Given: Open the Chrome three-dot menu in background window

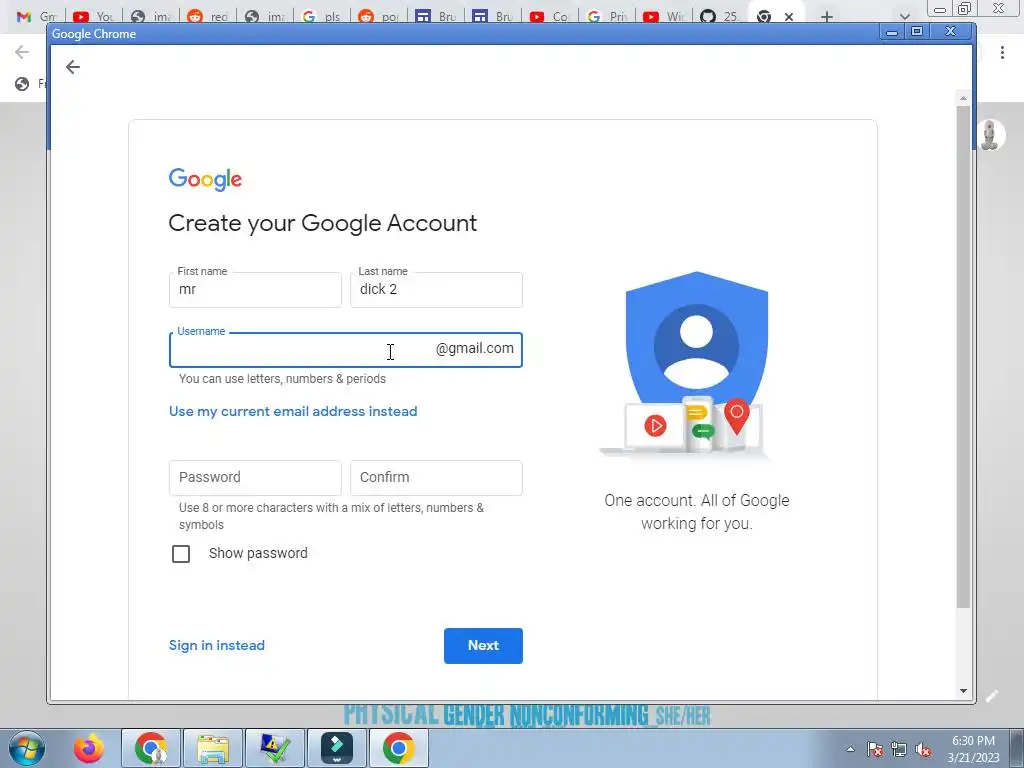Looking at the screenshot, I should point(1002,53).
